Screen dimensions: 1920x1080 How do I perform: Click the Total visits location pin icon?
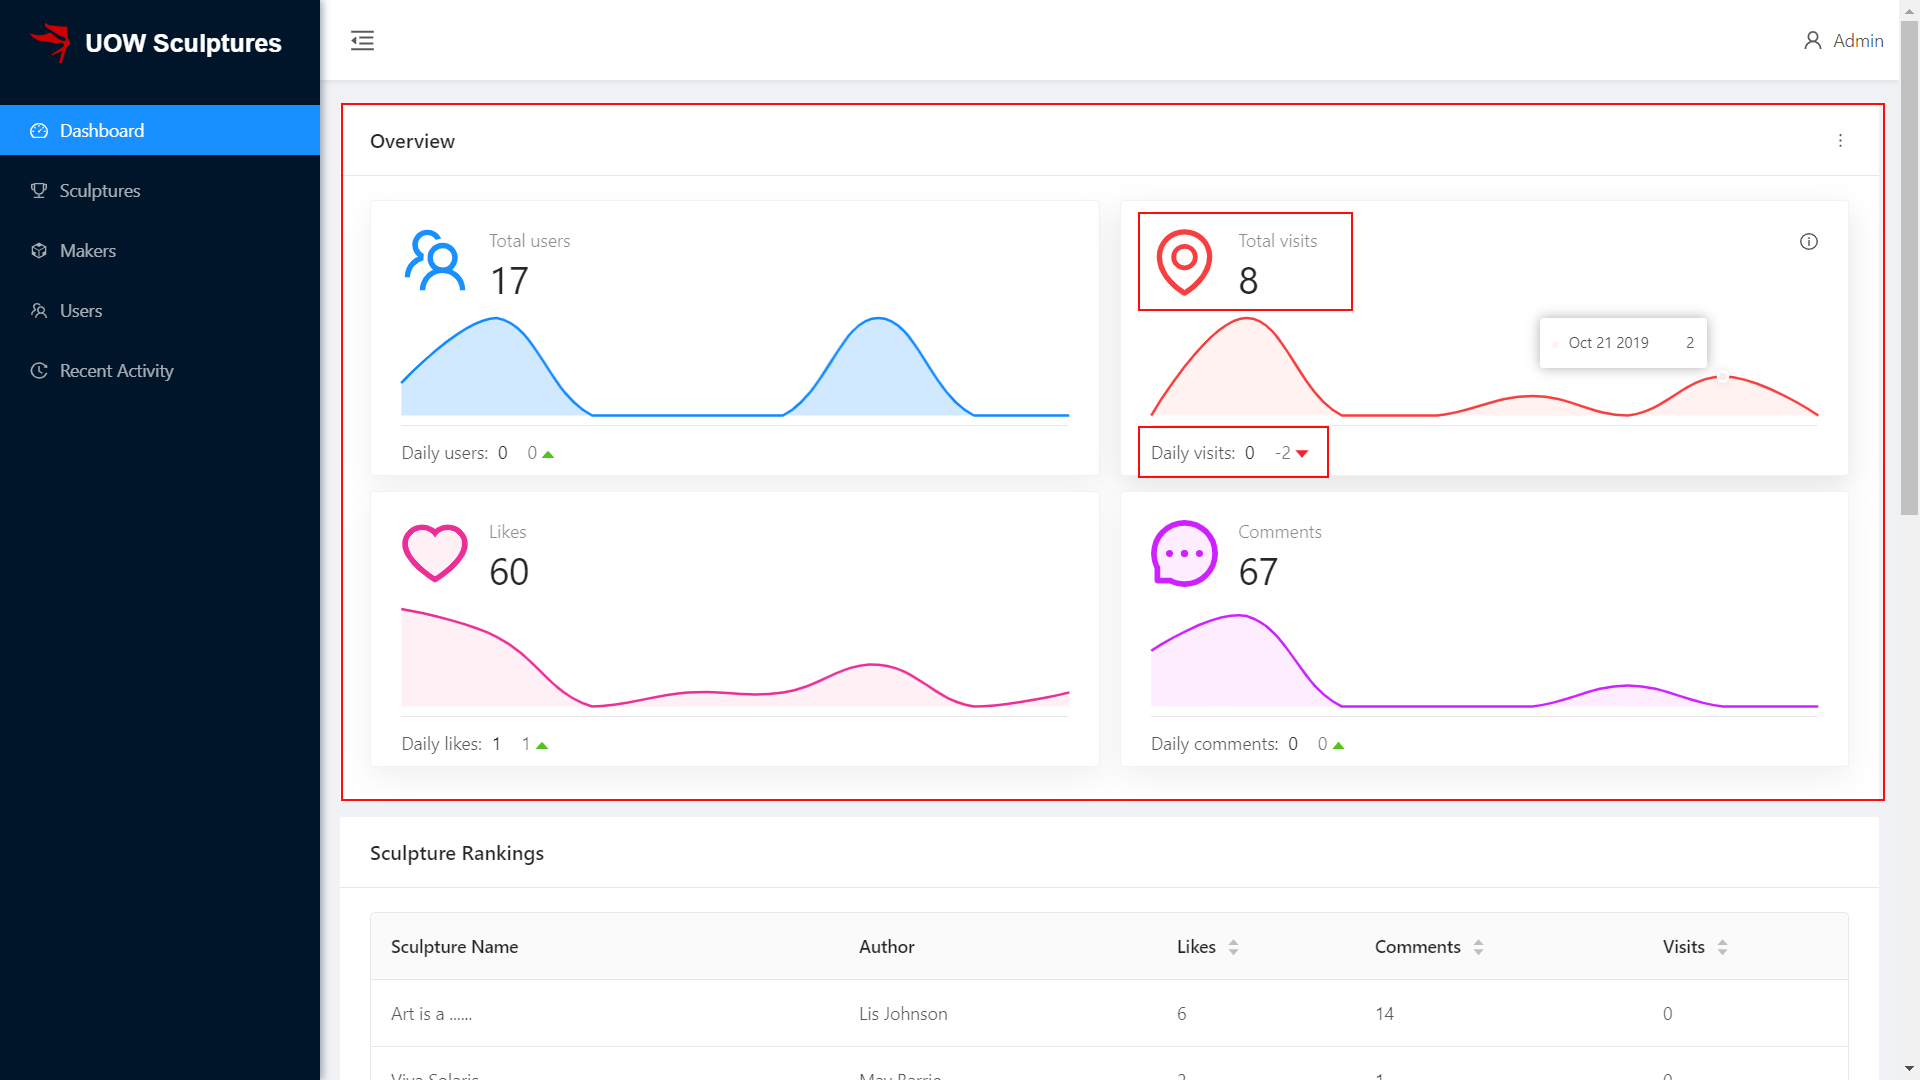point(1184,261)
